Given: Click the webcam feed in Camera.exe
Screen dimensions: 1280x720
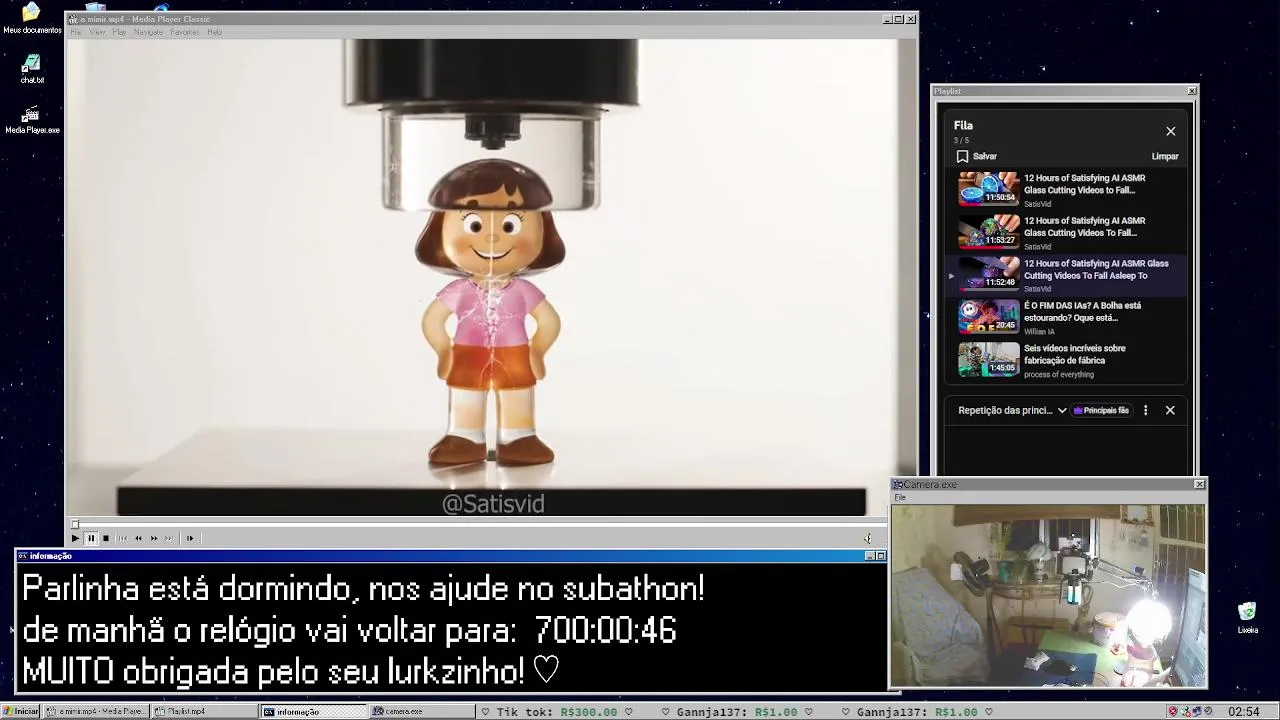Looking at the screenshot, I should point(1048,595).
